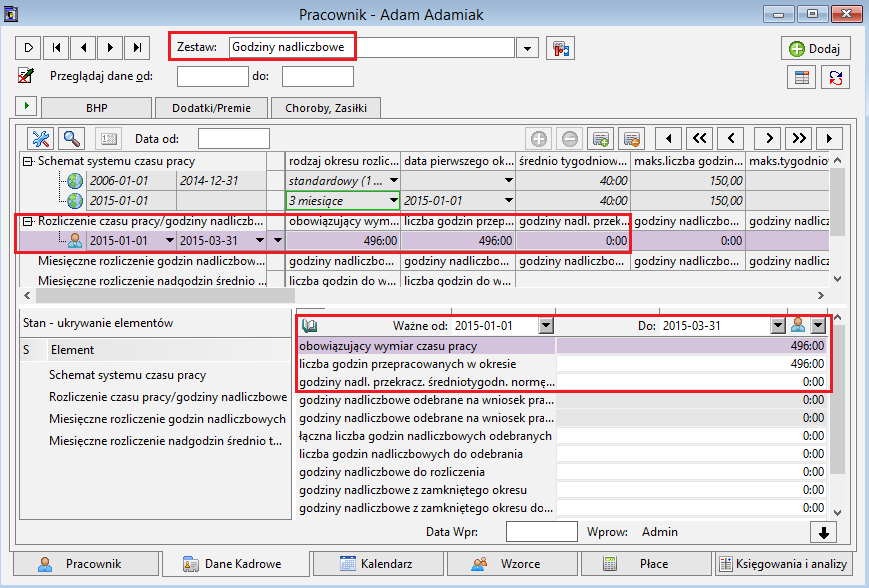This screenshot has height=588, width=869.
Task: Click the green arrow before BHP tab
Action: coord(26,106)
